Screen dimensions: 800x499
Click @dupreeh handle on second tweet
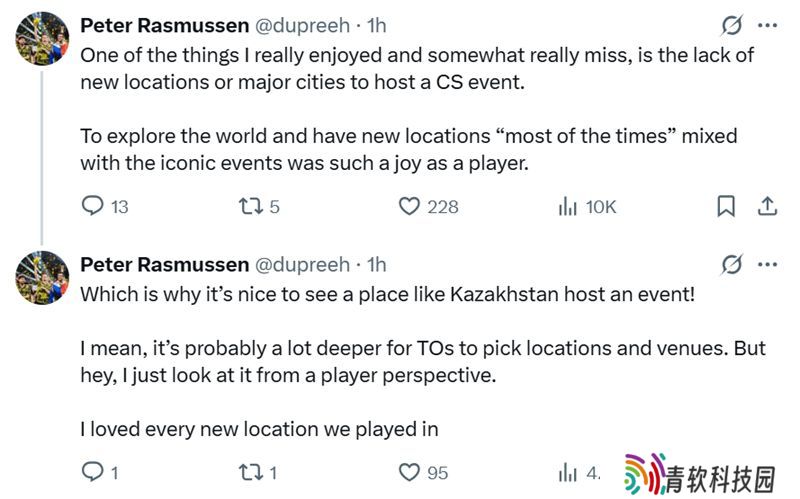[x=303, y=265]
